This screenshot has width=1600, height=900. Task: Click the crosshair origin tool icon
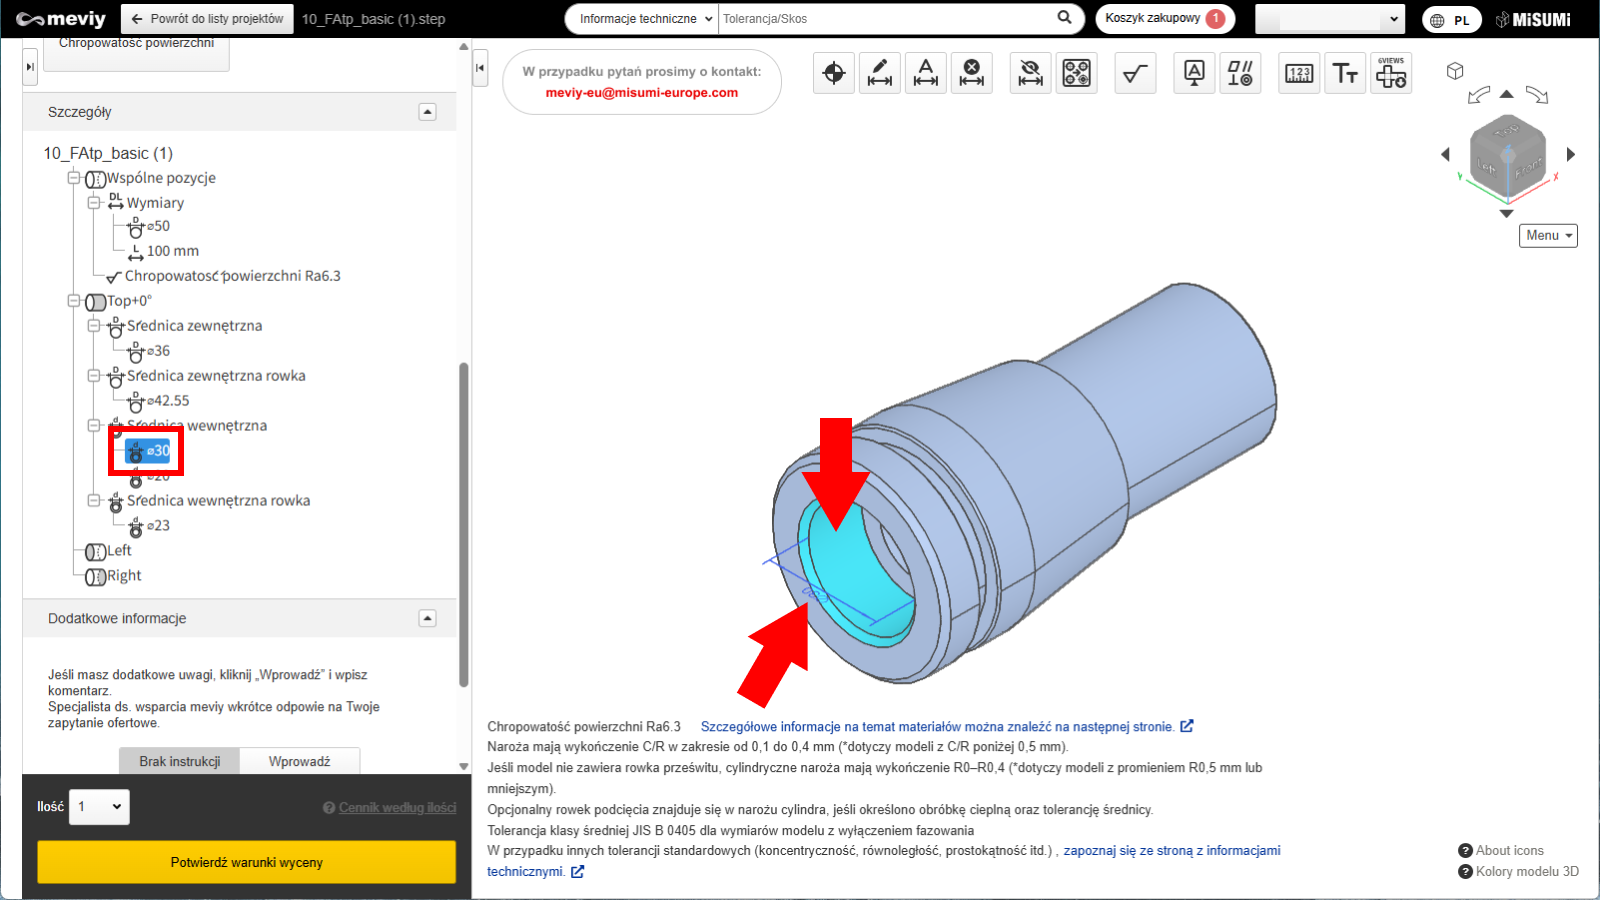coord(834,73)
